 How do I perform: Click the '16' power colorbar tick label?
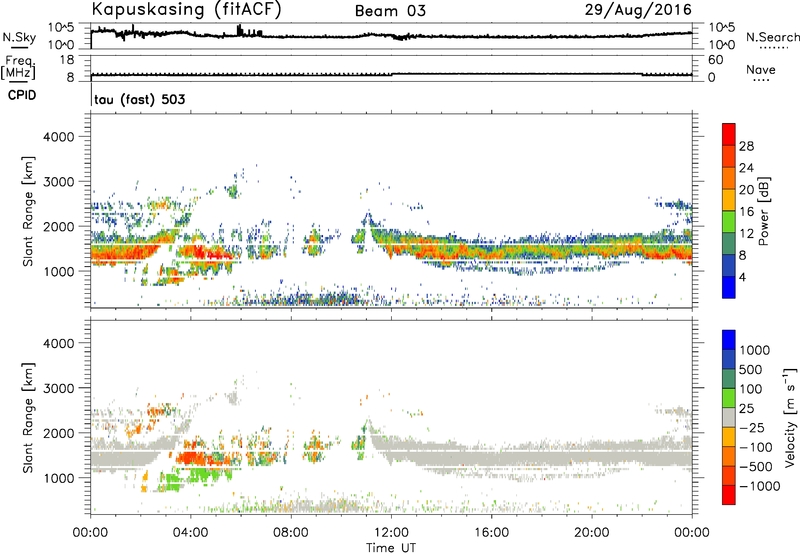tap(746, 212)
